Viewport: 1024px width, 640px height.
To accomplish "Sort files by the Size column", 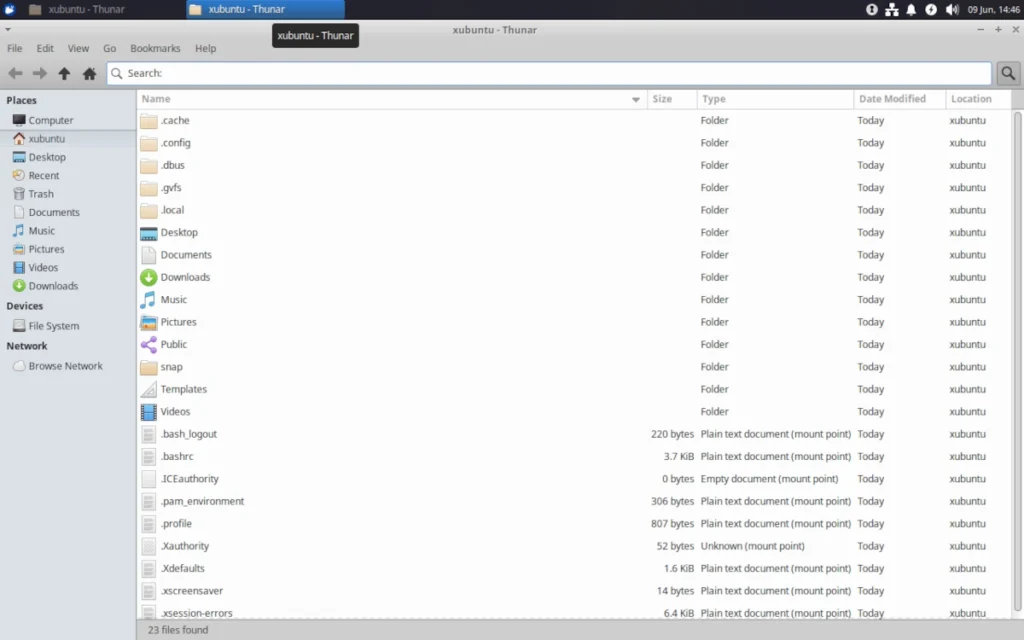I will pyautogui.click(x=672, y=99).
